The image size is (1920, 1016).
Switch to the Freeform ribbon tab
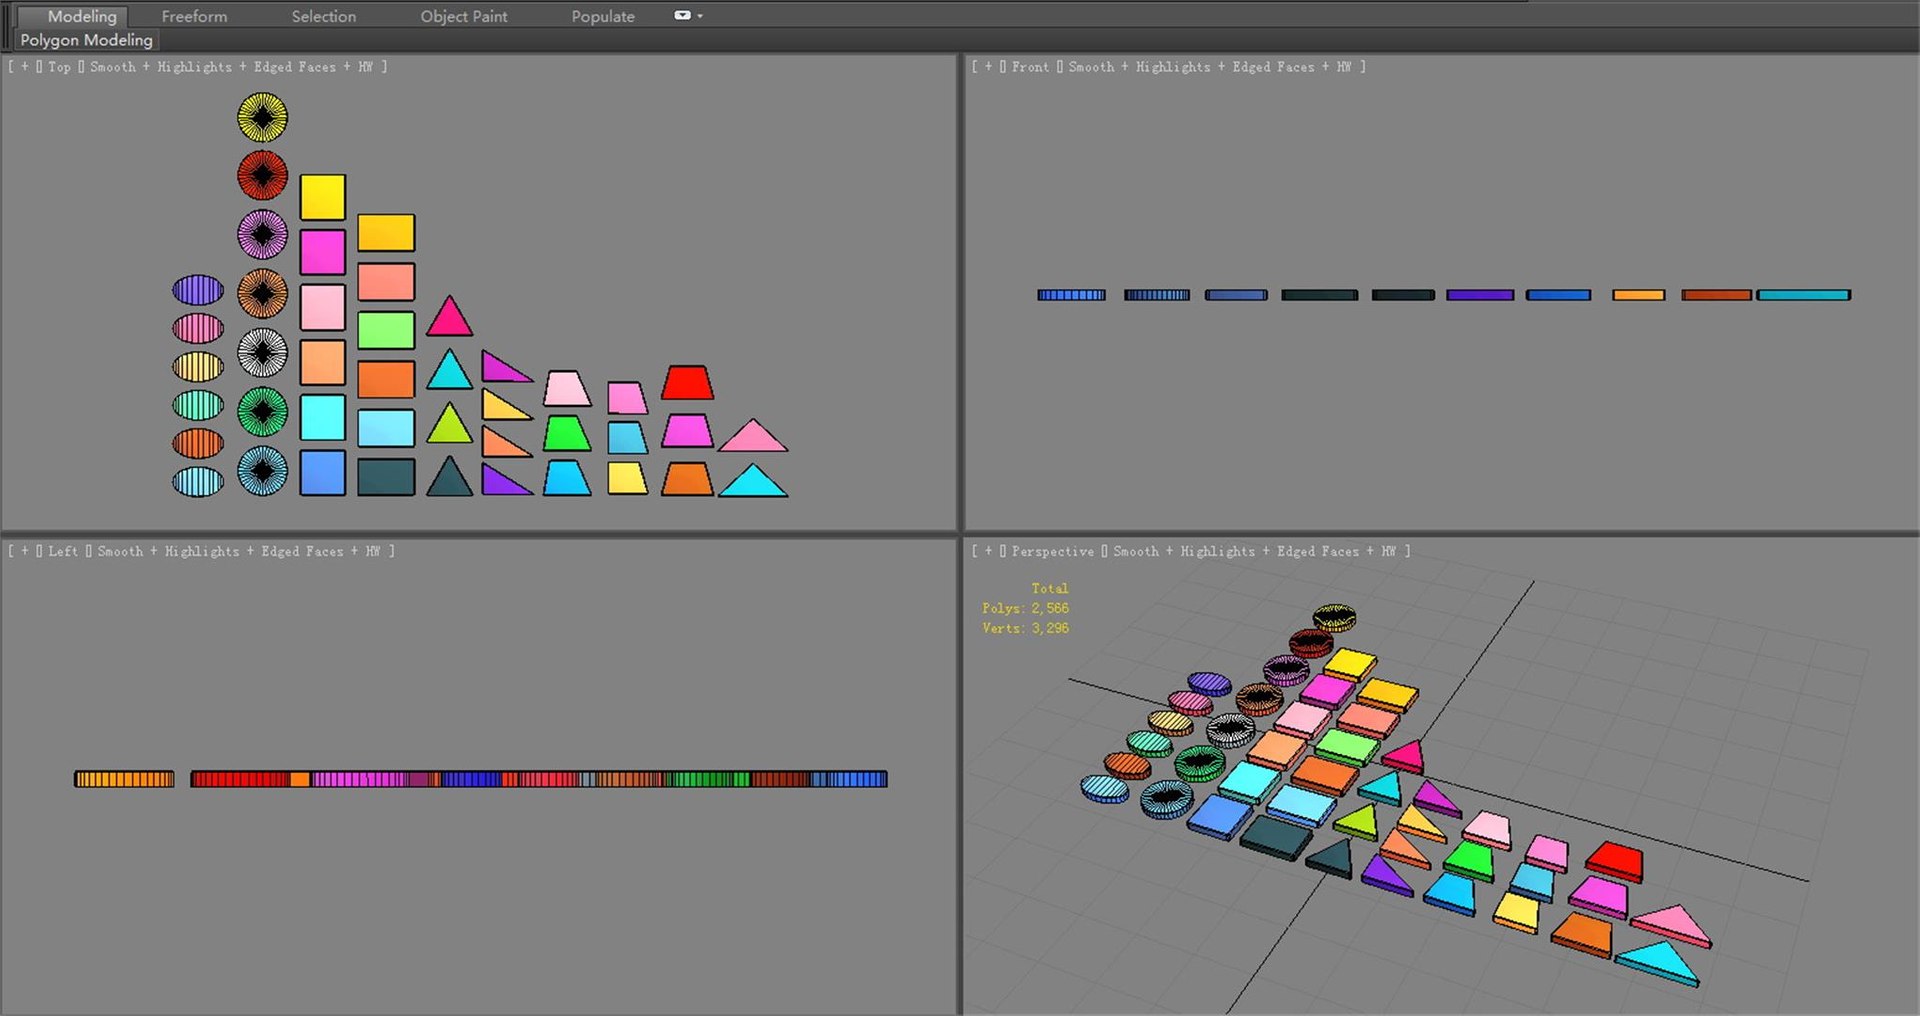(x=194, y=16)
